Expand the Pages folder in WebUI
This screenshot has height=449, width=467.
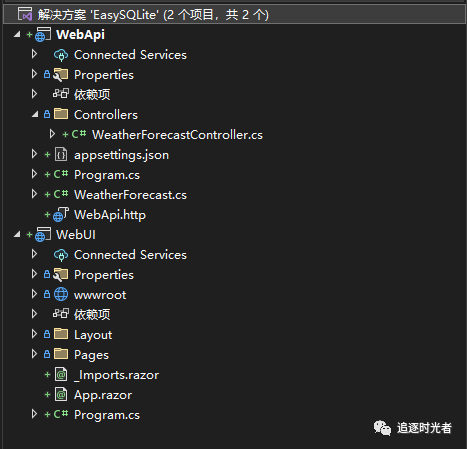pos(34,354)
